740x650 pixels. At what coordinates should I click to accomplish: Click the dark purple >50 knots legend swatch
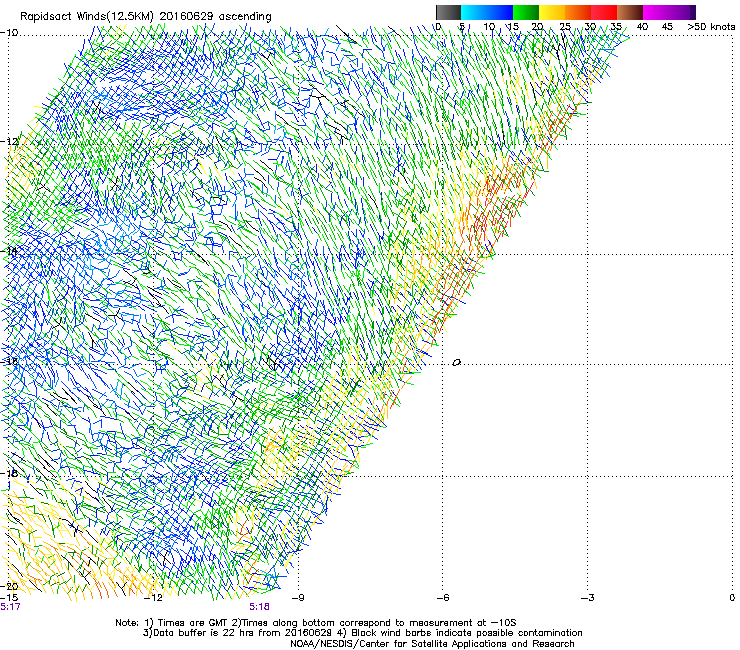point(693,12)
